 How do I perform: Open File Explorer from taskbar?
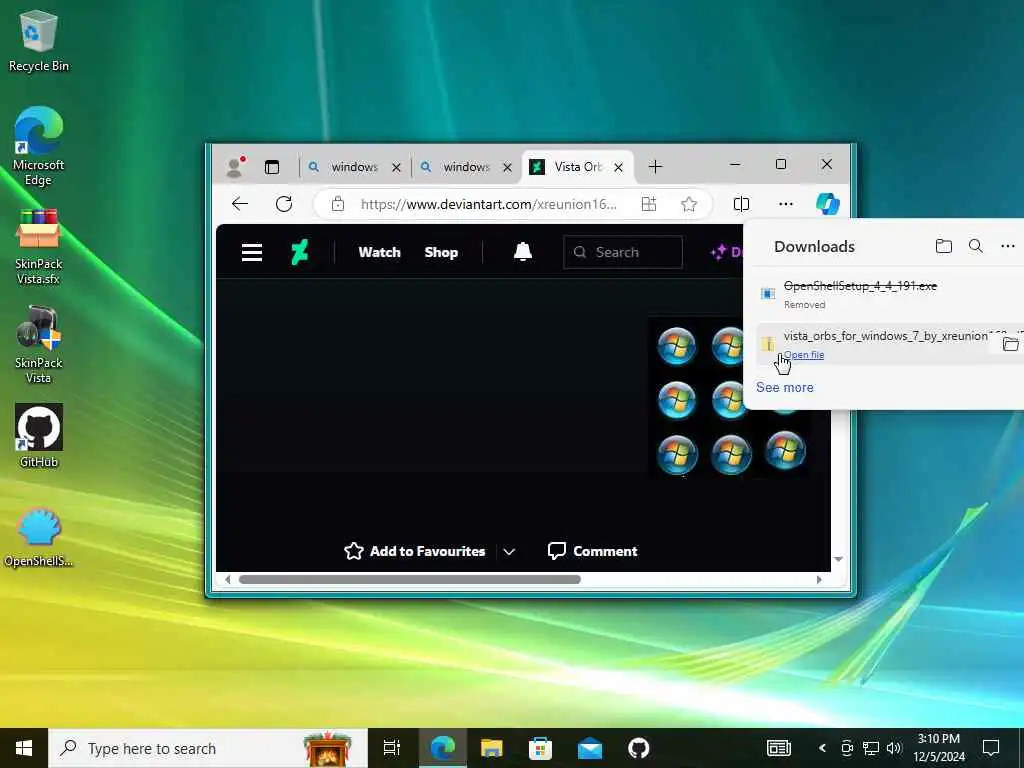click(x=492, y=748)
